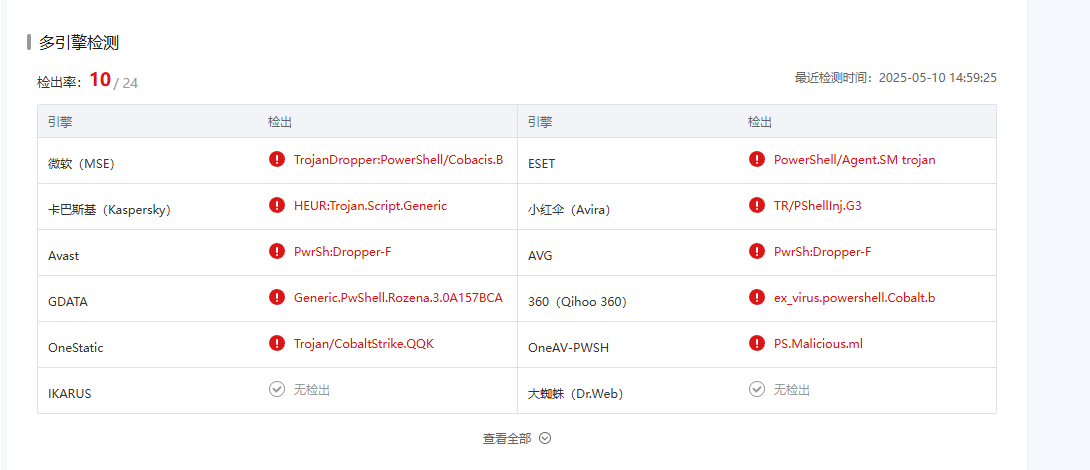Click the gray check icon in the Dr.Web row
Image resolution: width=1090 pixels, height=470 pixels.
click(757, 389)
